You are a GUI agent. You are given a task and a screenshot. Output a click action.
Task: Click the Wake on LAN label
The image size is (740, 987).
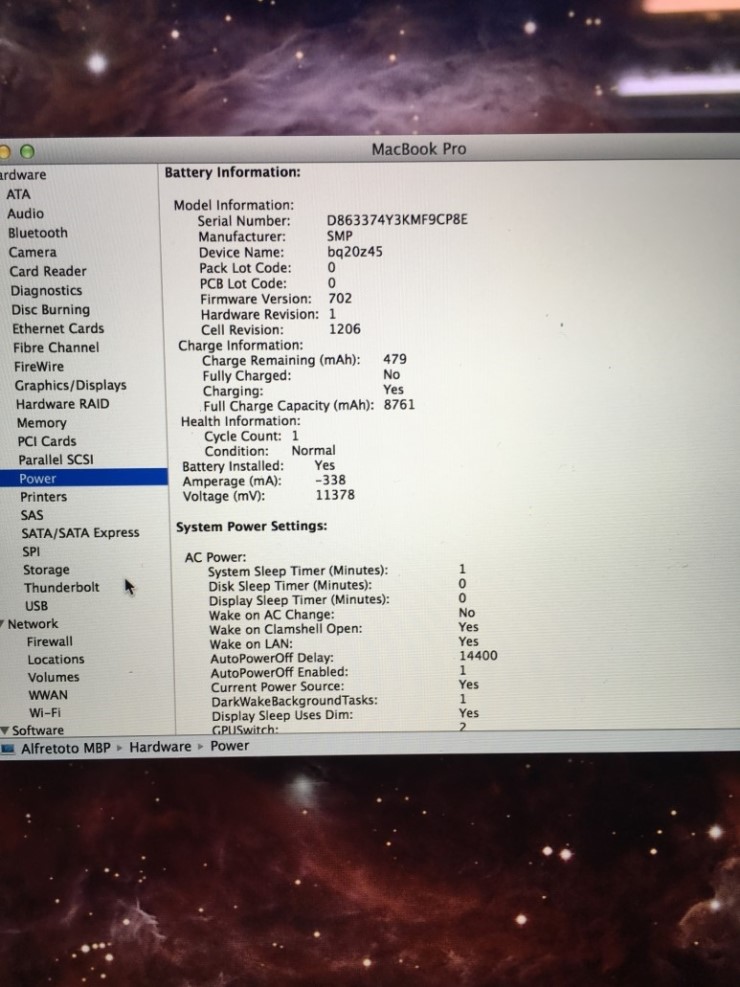251,644
